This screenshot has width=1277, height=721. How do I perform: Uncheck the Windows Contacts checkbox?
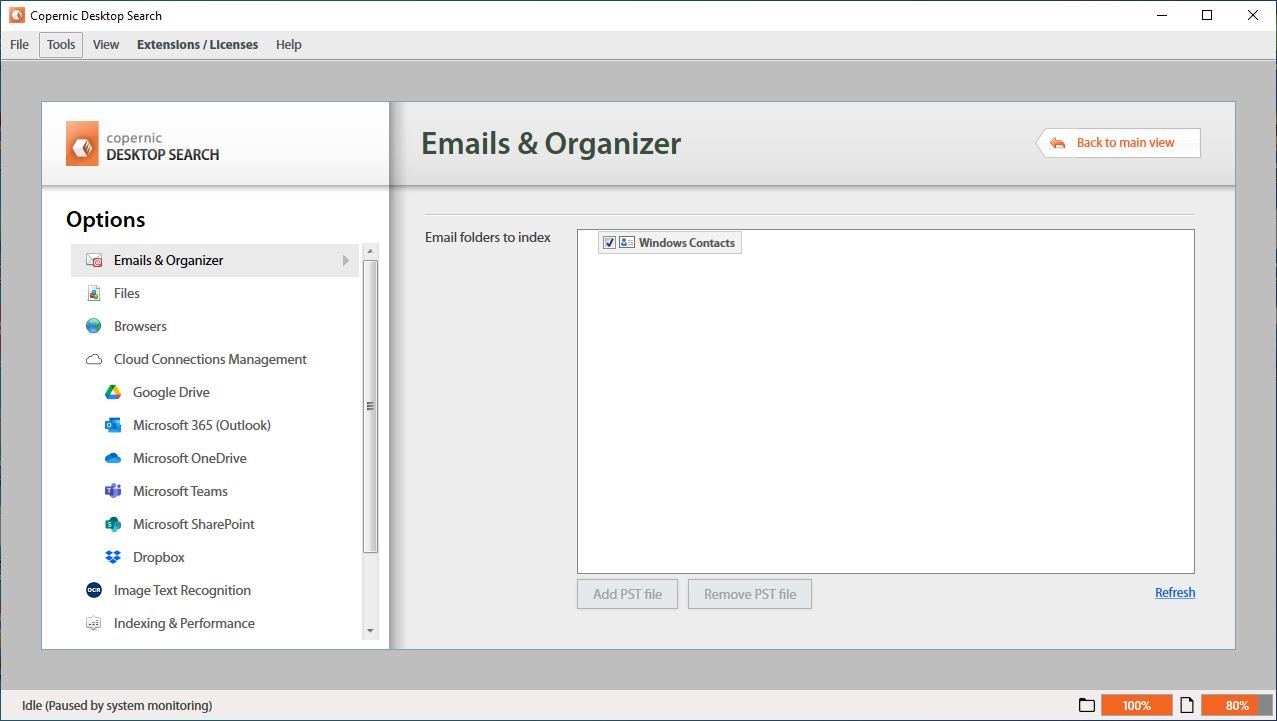click(609, 243)
